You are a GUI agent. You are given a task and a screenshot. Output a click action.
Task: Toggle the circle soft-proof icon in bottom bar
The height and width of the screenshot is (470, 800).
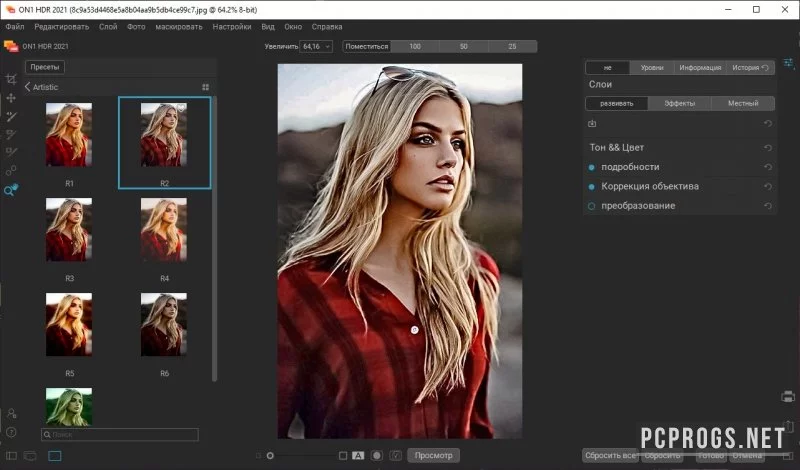(377, 456)
